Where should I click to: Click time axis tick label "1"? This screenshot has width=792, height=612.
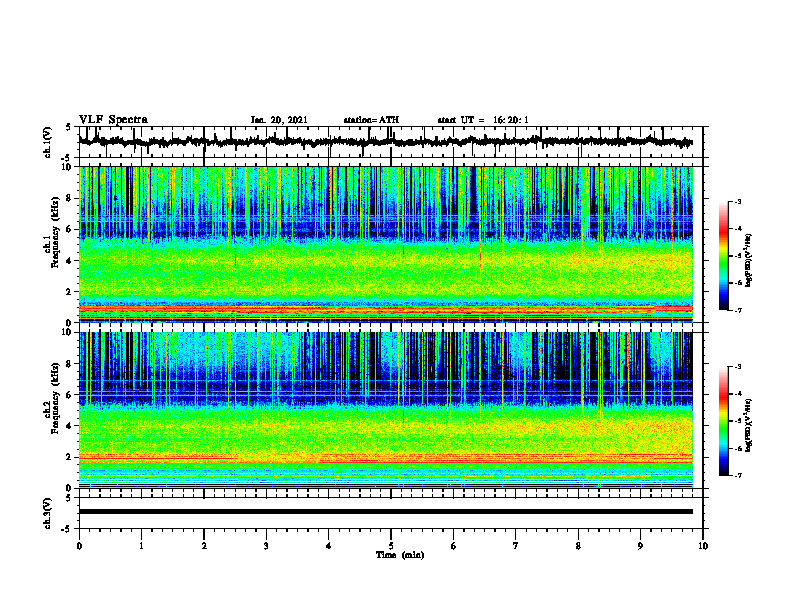click(x=141, y=546)
